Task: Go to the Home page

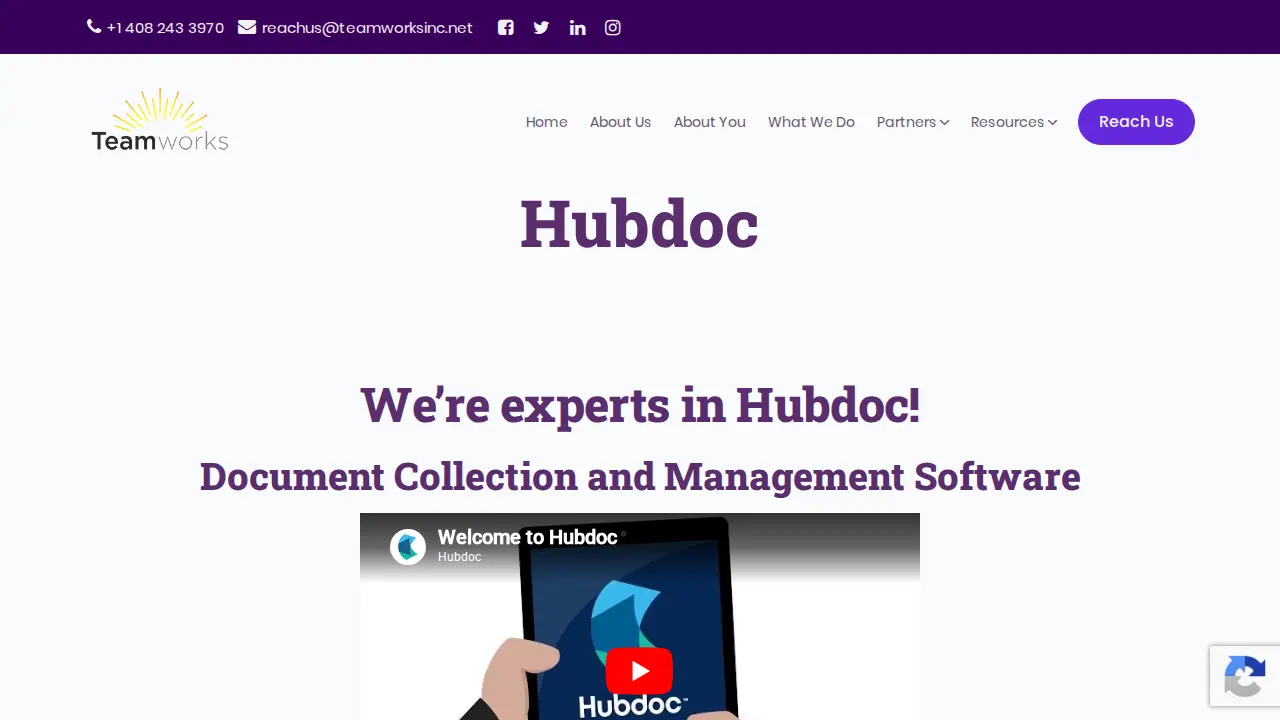Action: click(x=547, y=122)
